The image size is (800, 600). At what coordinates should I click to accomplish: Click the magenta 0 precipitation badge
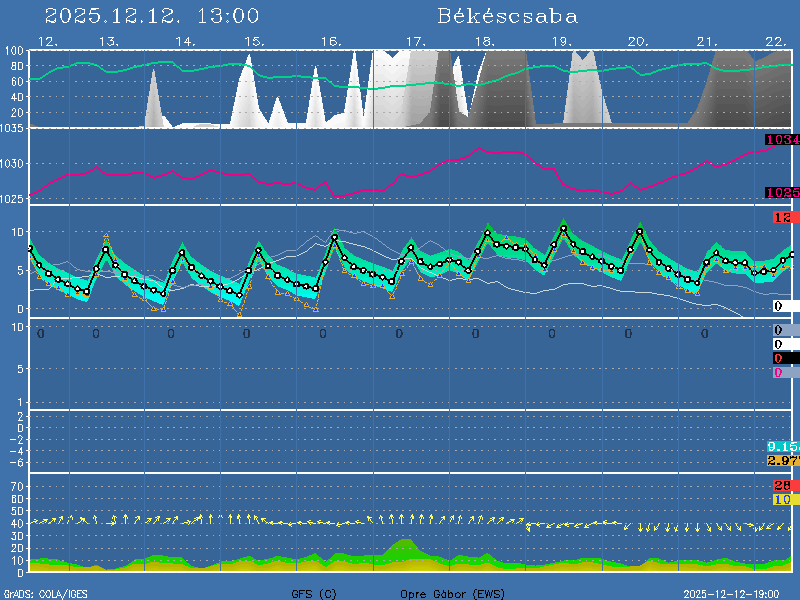point(778,372)
